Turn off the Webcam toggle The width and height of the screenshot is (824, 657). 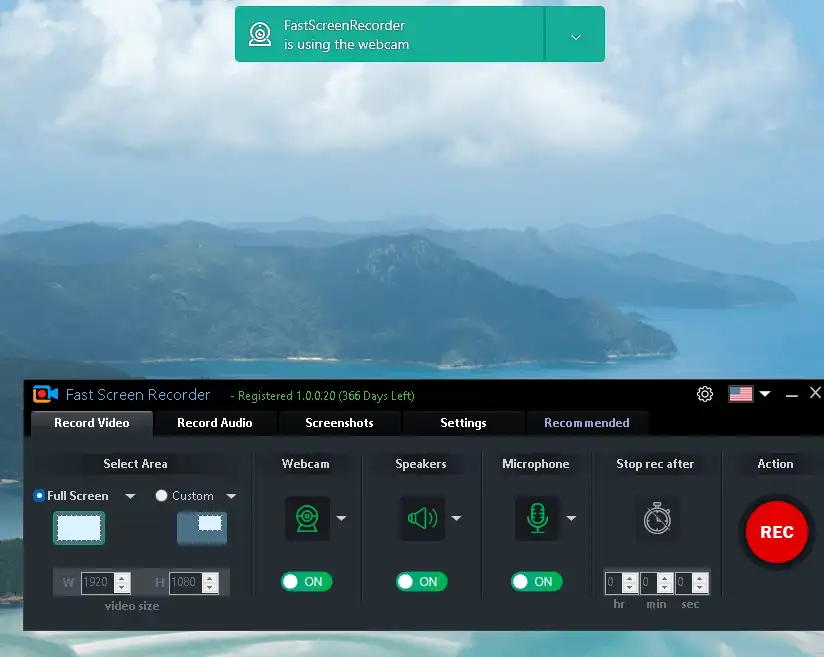tap(306, 581)
